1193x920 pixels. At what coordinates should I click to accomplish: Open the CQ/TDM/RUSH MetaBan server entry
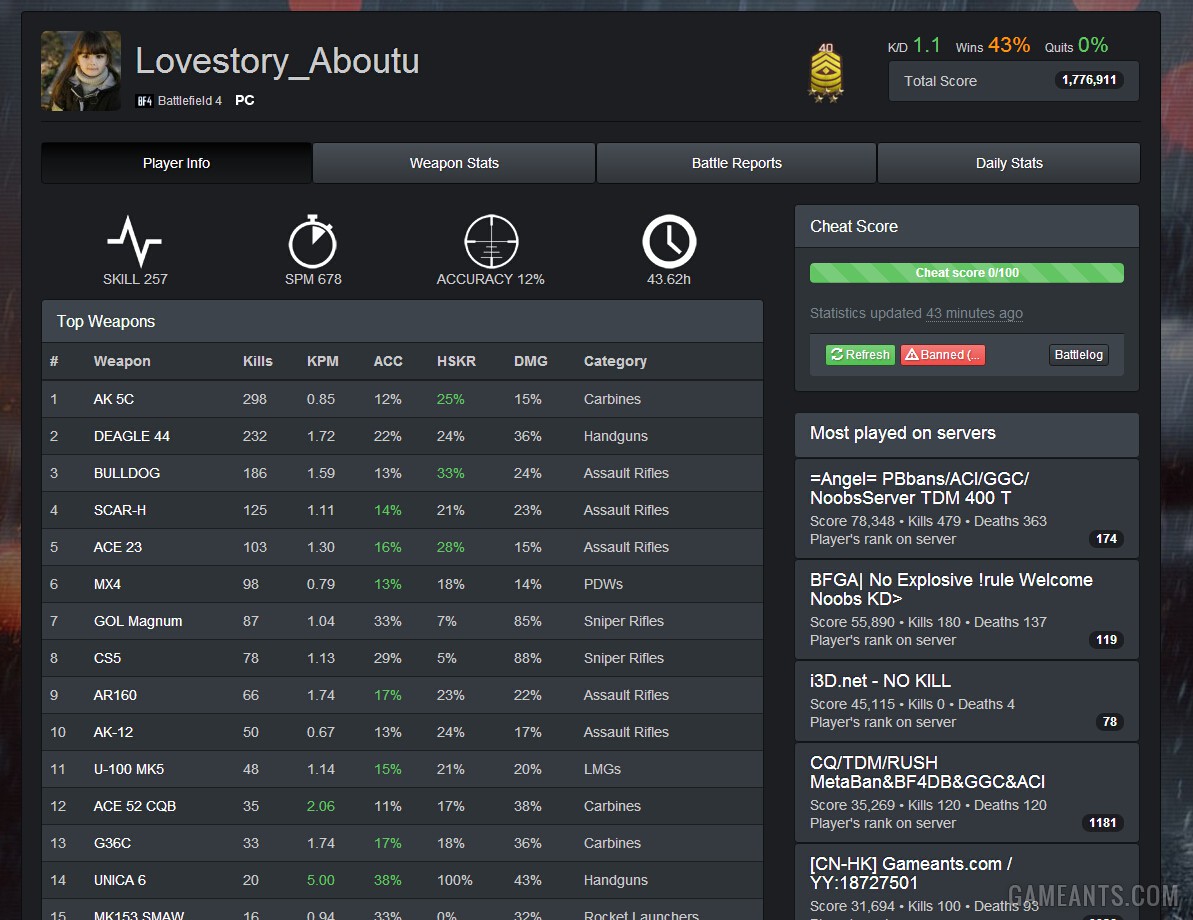click(x=966, y=792)
